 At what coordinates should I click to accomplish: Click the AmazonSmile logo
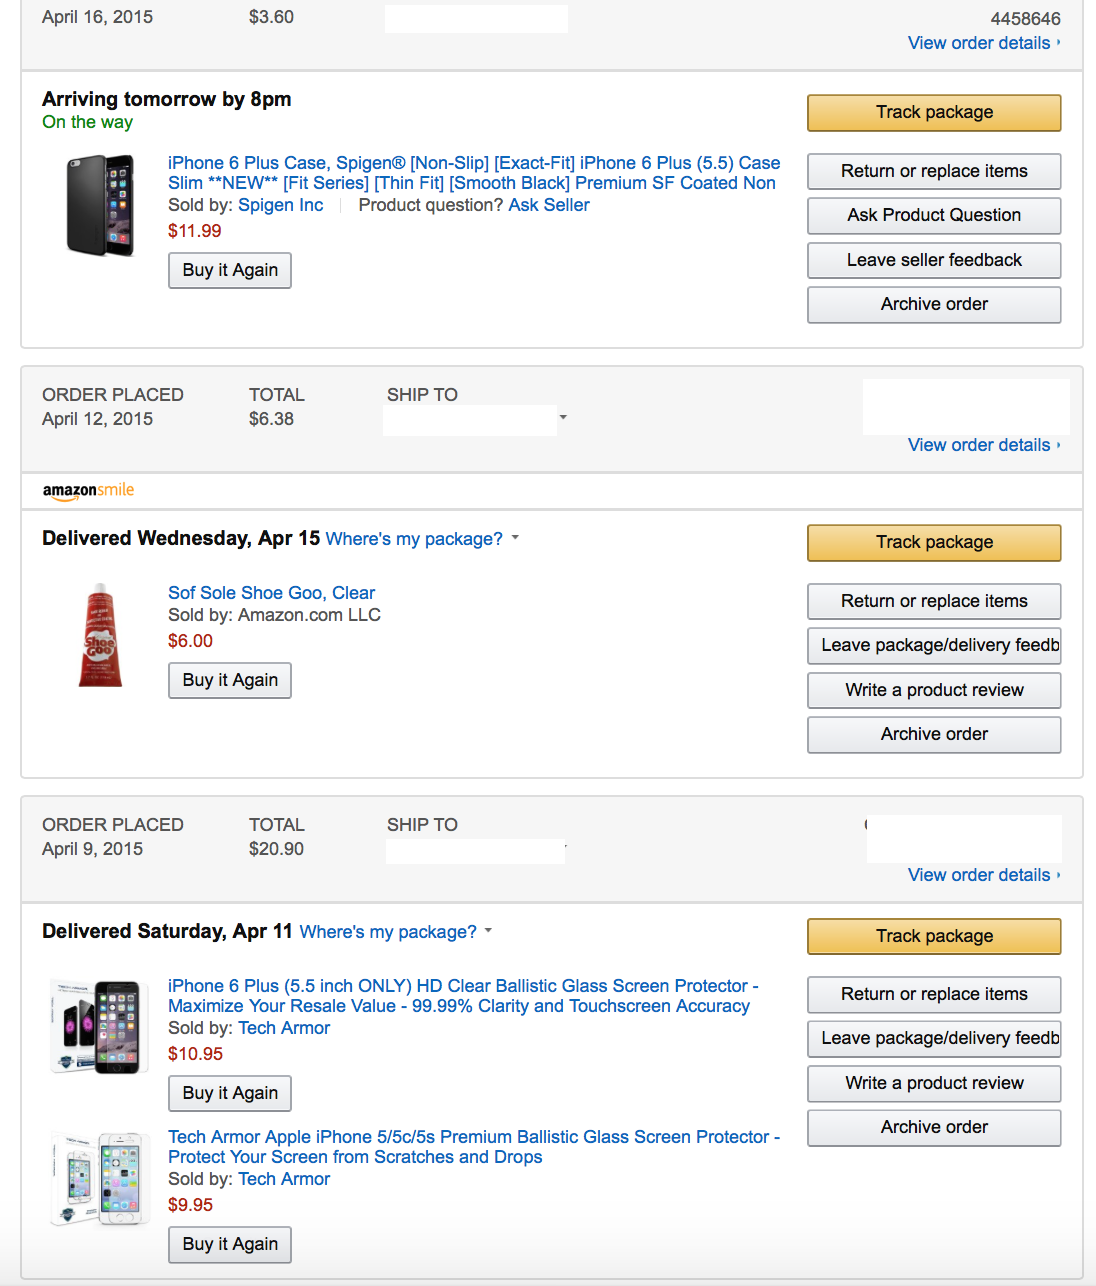(88, 490)
